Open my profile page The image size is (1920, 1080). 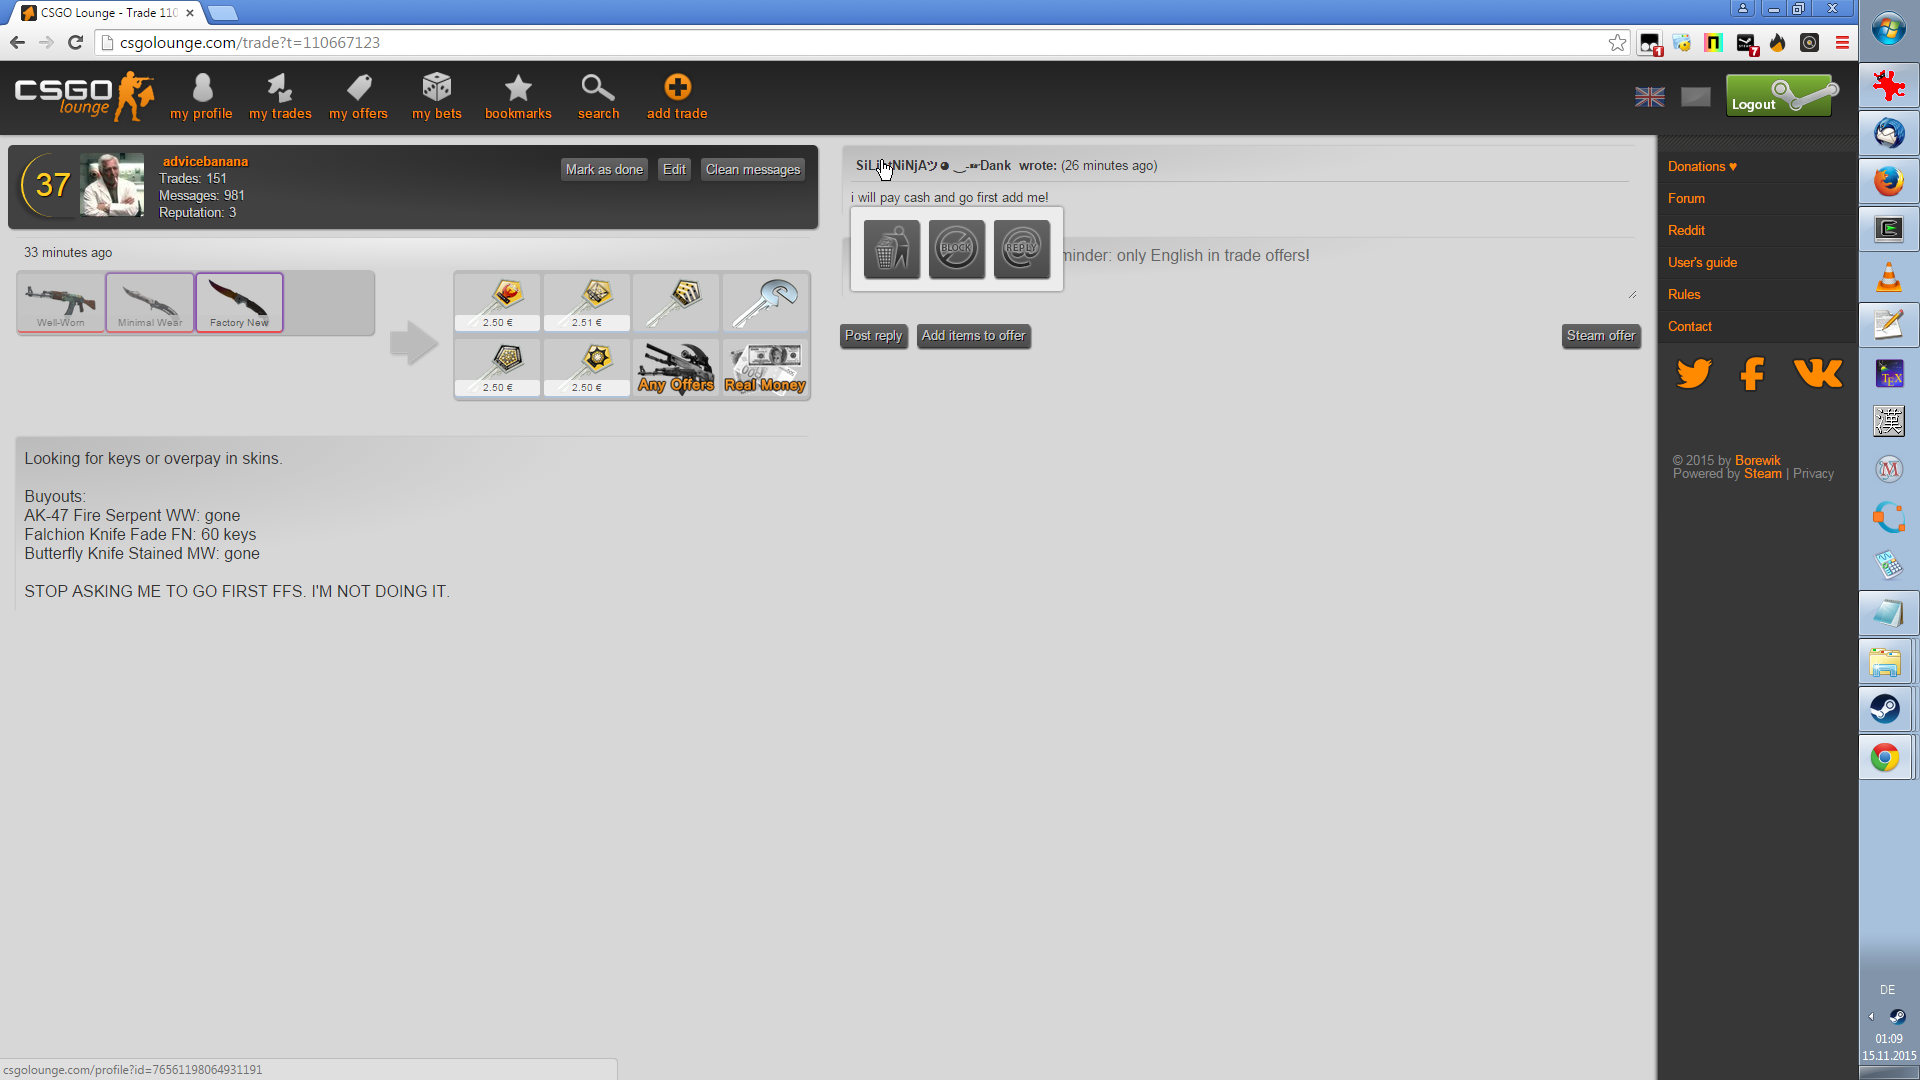pyautogui.click(x=201, y=97)
